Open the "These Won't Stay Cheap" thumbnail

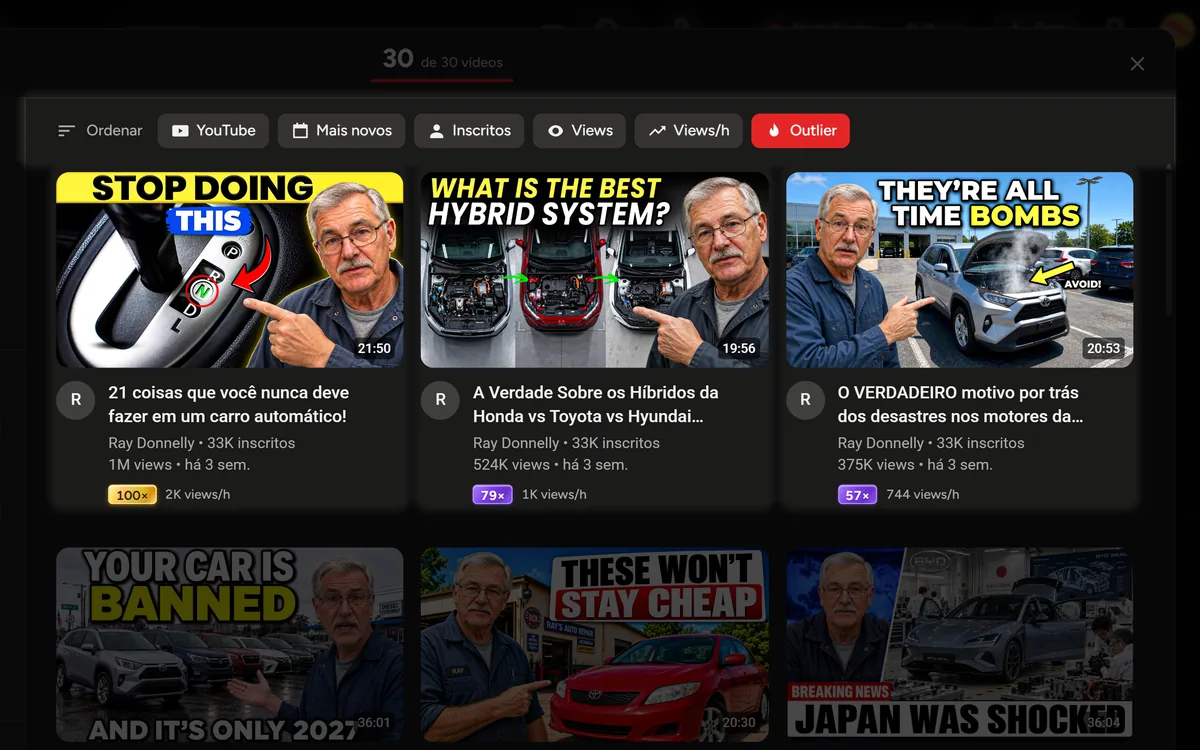(x=595, y=645)
